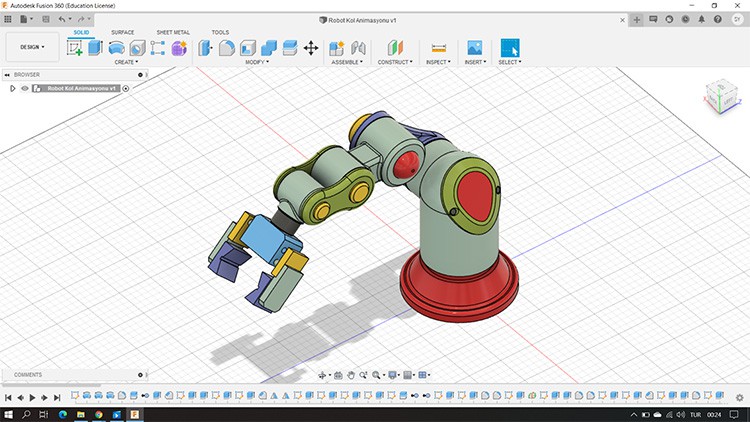Switch to the SHEET METAL tab
Viewport: 750px width, 422px height.
coord(173,32)
